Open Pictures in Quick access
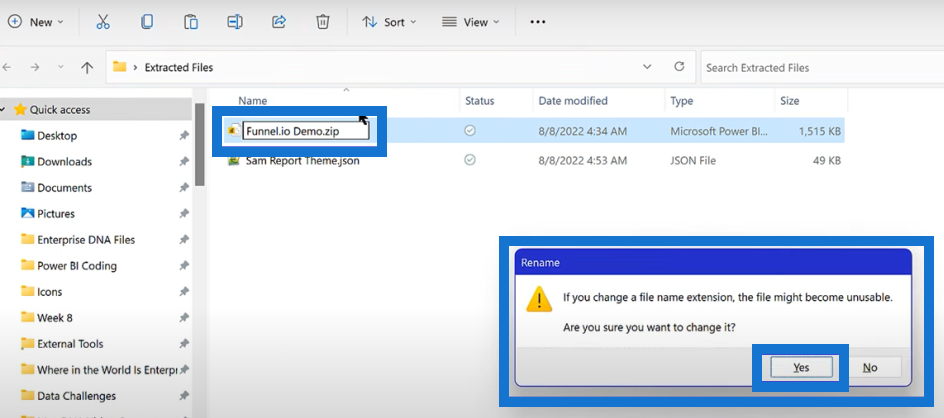The height and width of the screenshot is (418, 944). tap(56, 214)
